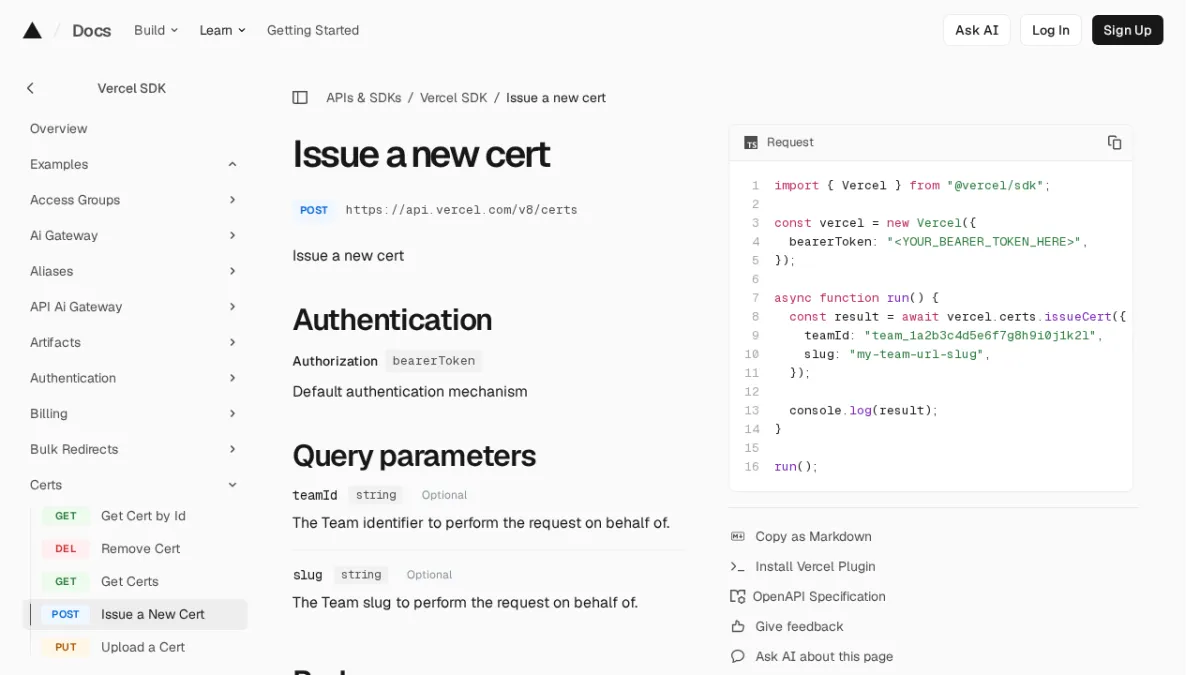Open Get Cert by Id page

(143, 516)
